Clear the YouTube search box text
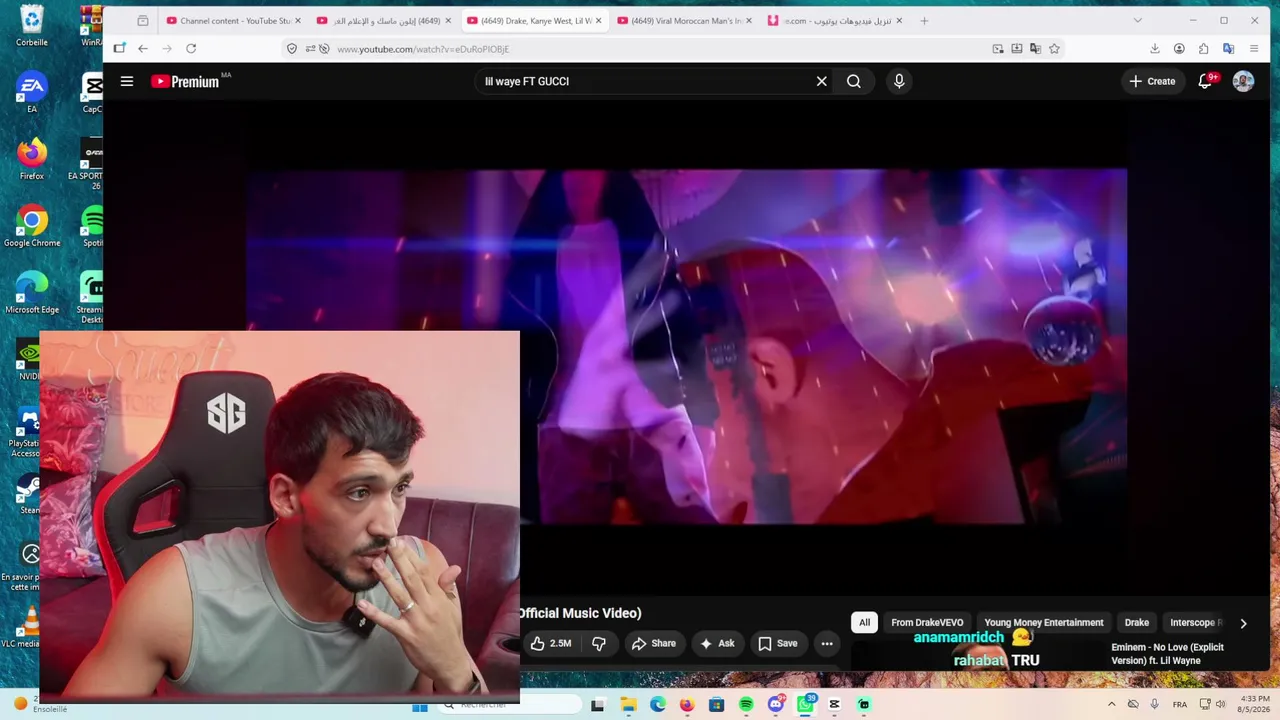Image resolution: width=1280 pixels, height=720 pixels. click(x=822, y=81)
